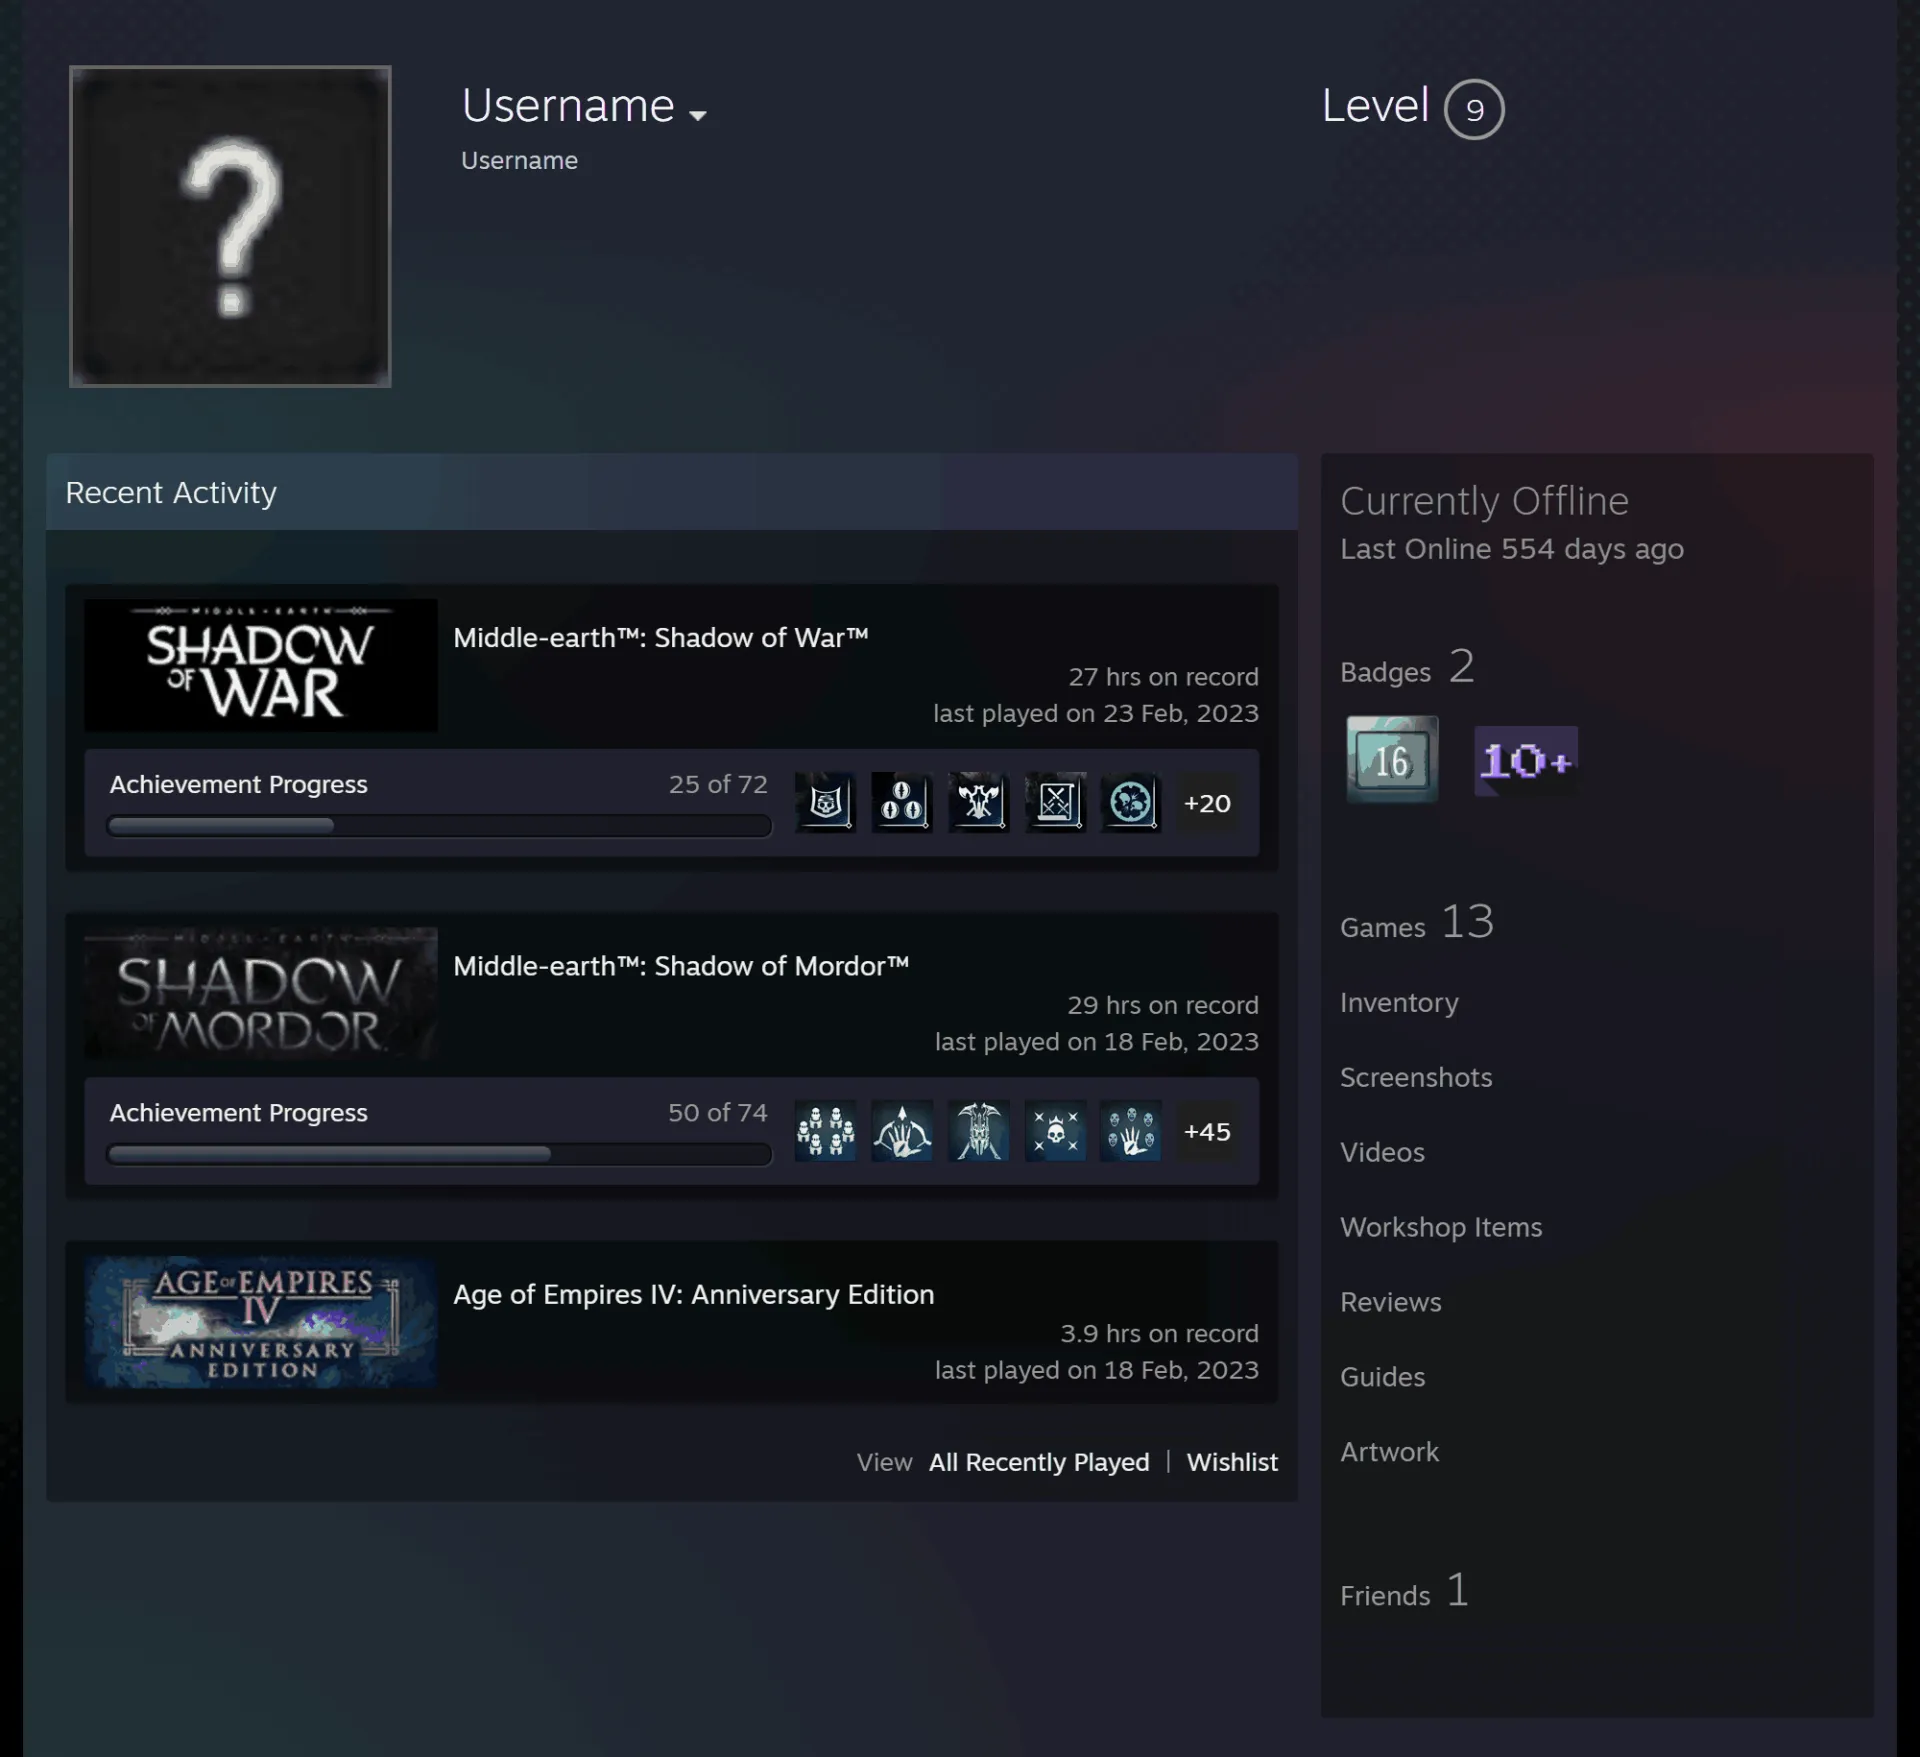Expand the Username dropdown arrow
This screenshot has height=1757, width=1920.
[x=698, y=115]
